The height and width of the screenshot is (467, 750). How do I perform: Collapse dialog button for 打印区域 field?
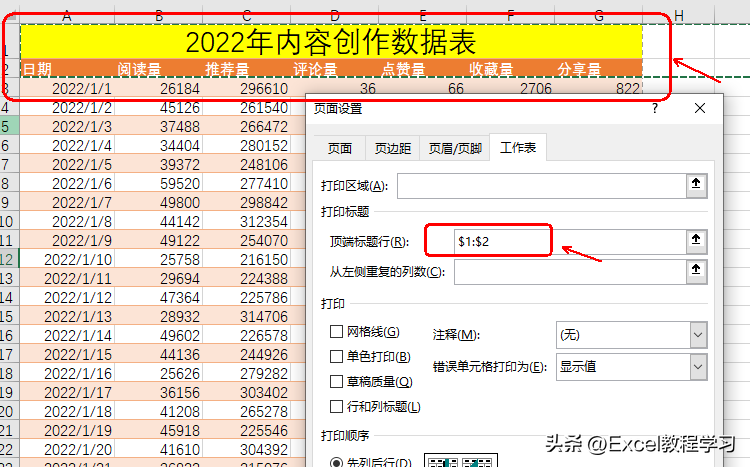coord(696,185)
